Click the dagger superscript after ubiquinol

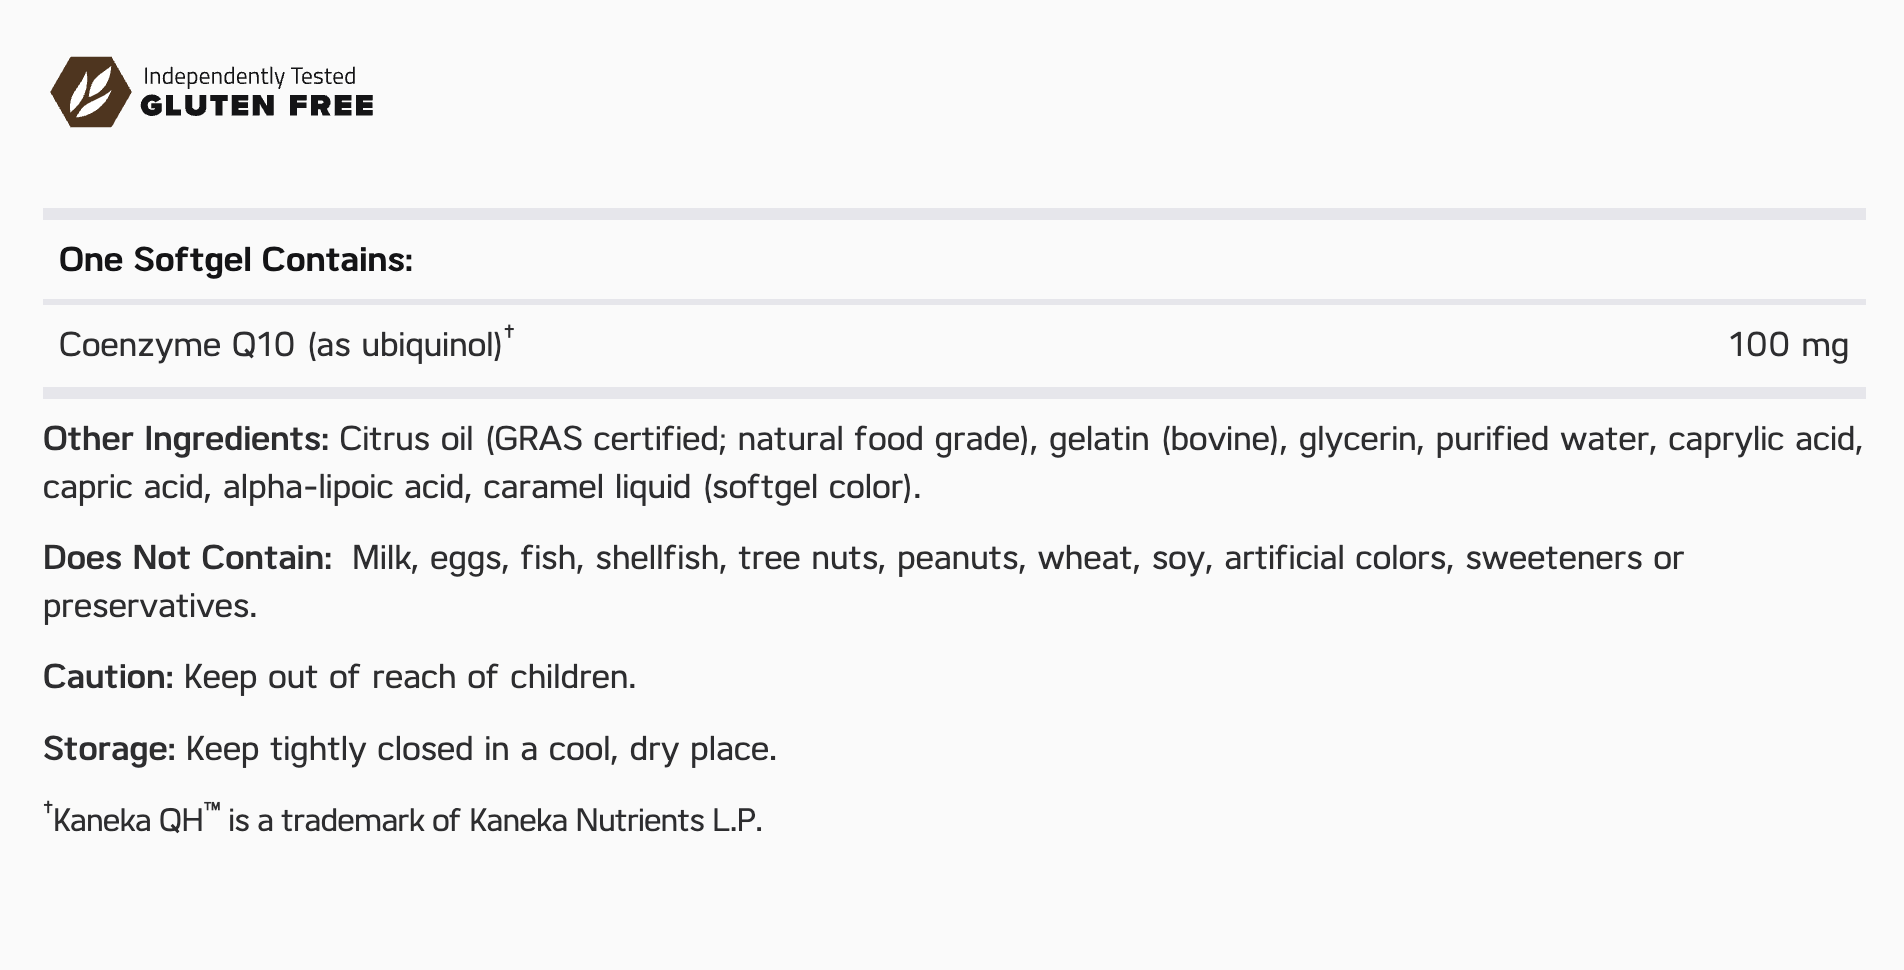[x=509, y=330]
